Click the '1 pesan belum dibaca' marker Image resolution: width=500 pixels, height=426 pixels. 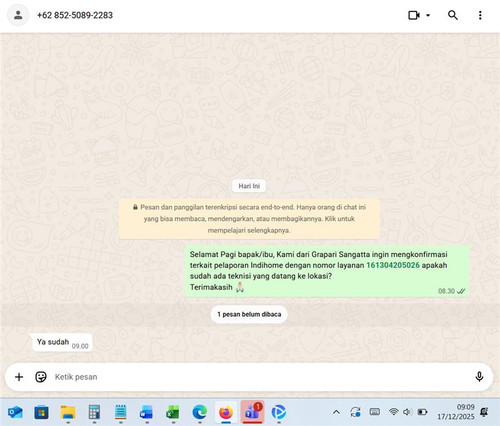pyautogui.click(x=249, y=314)
